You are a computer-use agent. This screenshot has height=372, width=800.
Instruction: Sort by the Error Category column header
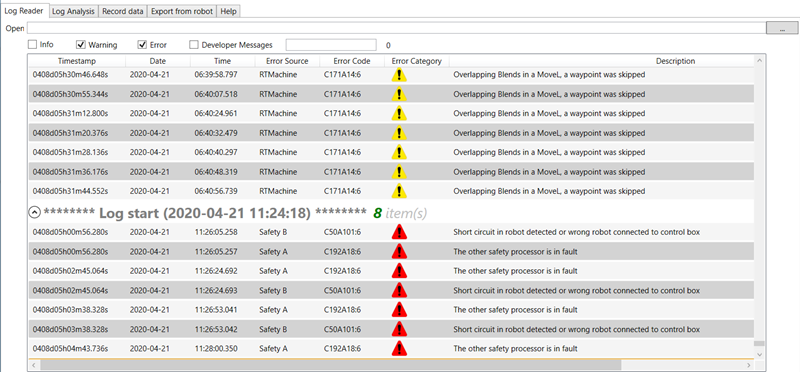coord(416,61)
